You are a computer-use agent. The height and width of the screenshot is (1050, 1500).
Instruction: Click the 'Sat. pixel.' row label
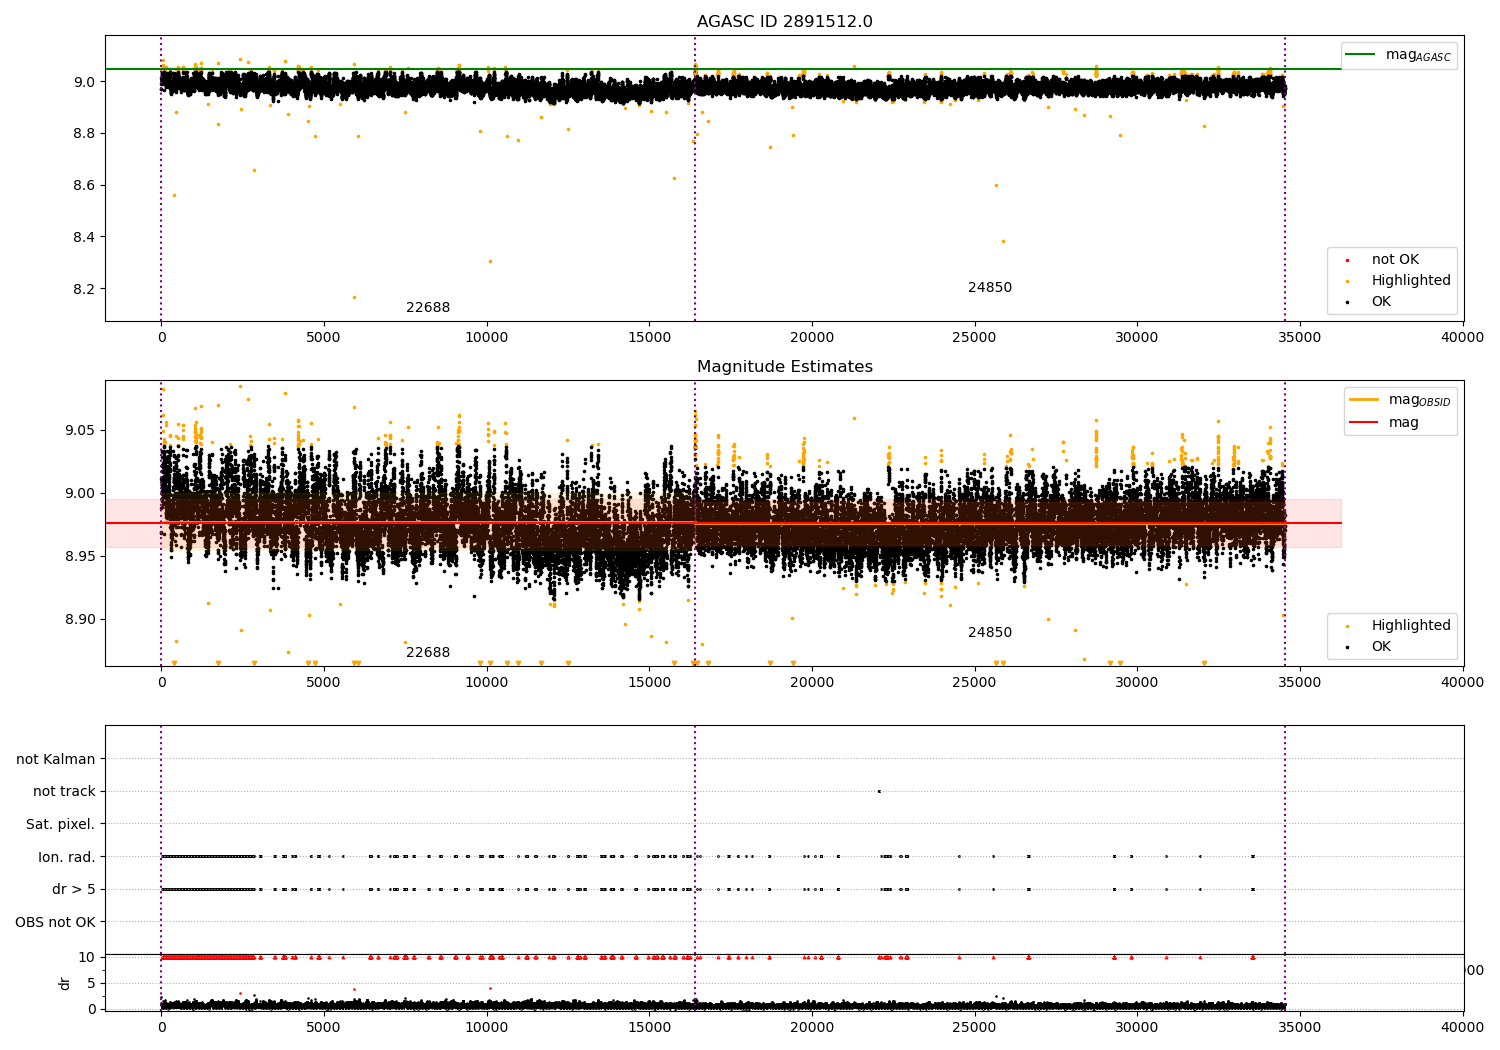[x=60, y=824]
